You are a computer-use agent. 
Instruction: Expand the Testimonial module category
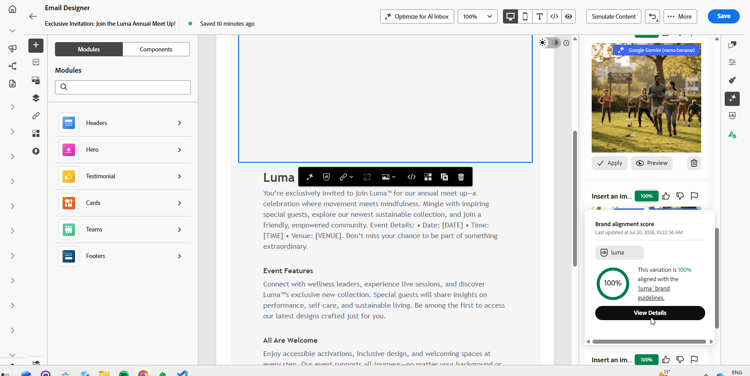coord(123,176)
